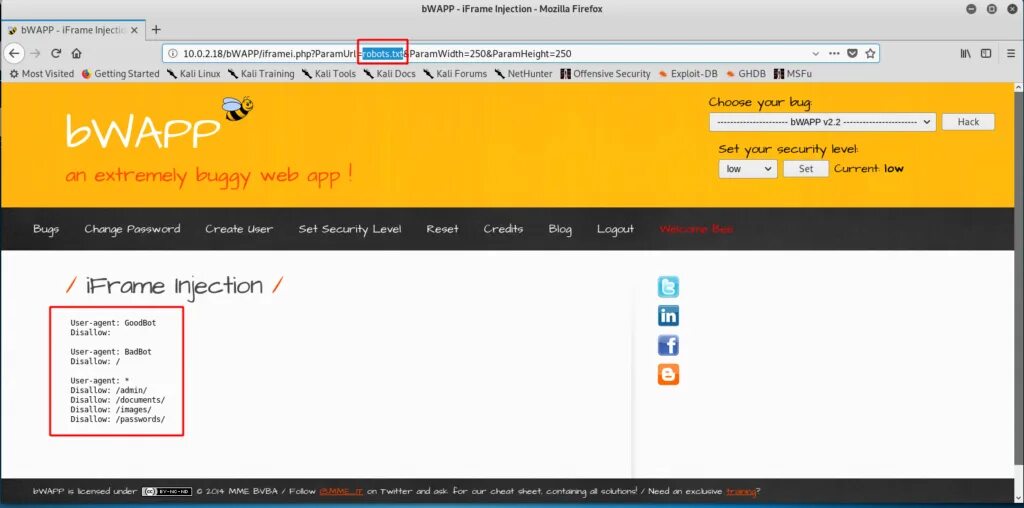
Task: Follow the @MME_IT Twitter link in the footer
Action: tap(341, 491)
